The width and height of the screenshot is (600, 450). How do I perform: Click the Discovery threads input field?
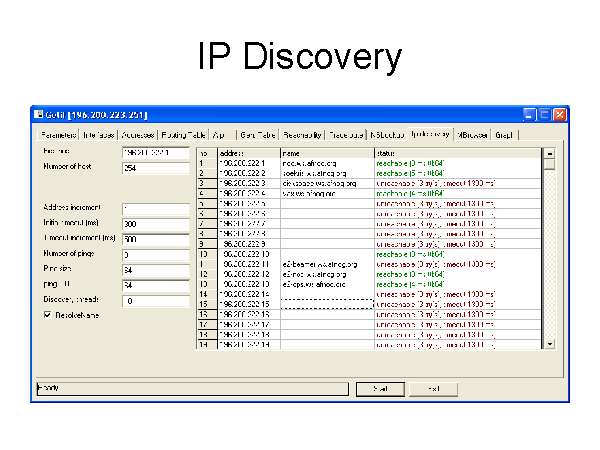point(155,300)
